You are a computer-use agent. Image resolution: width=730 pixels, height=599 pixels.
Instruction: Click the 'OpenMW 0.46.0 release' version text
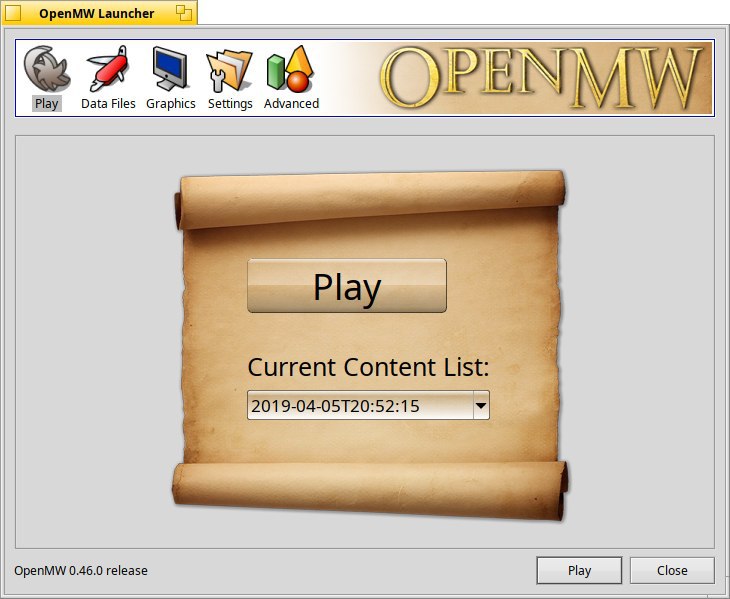coord(81,571)
